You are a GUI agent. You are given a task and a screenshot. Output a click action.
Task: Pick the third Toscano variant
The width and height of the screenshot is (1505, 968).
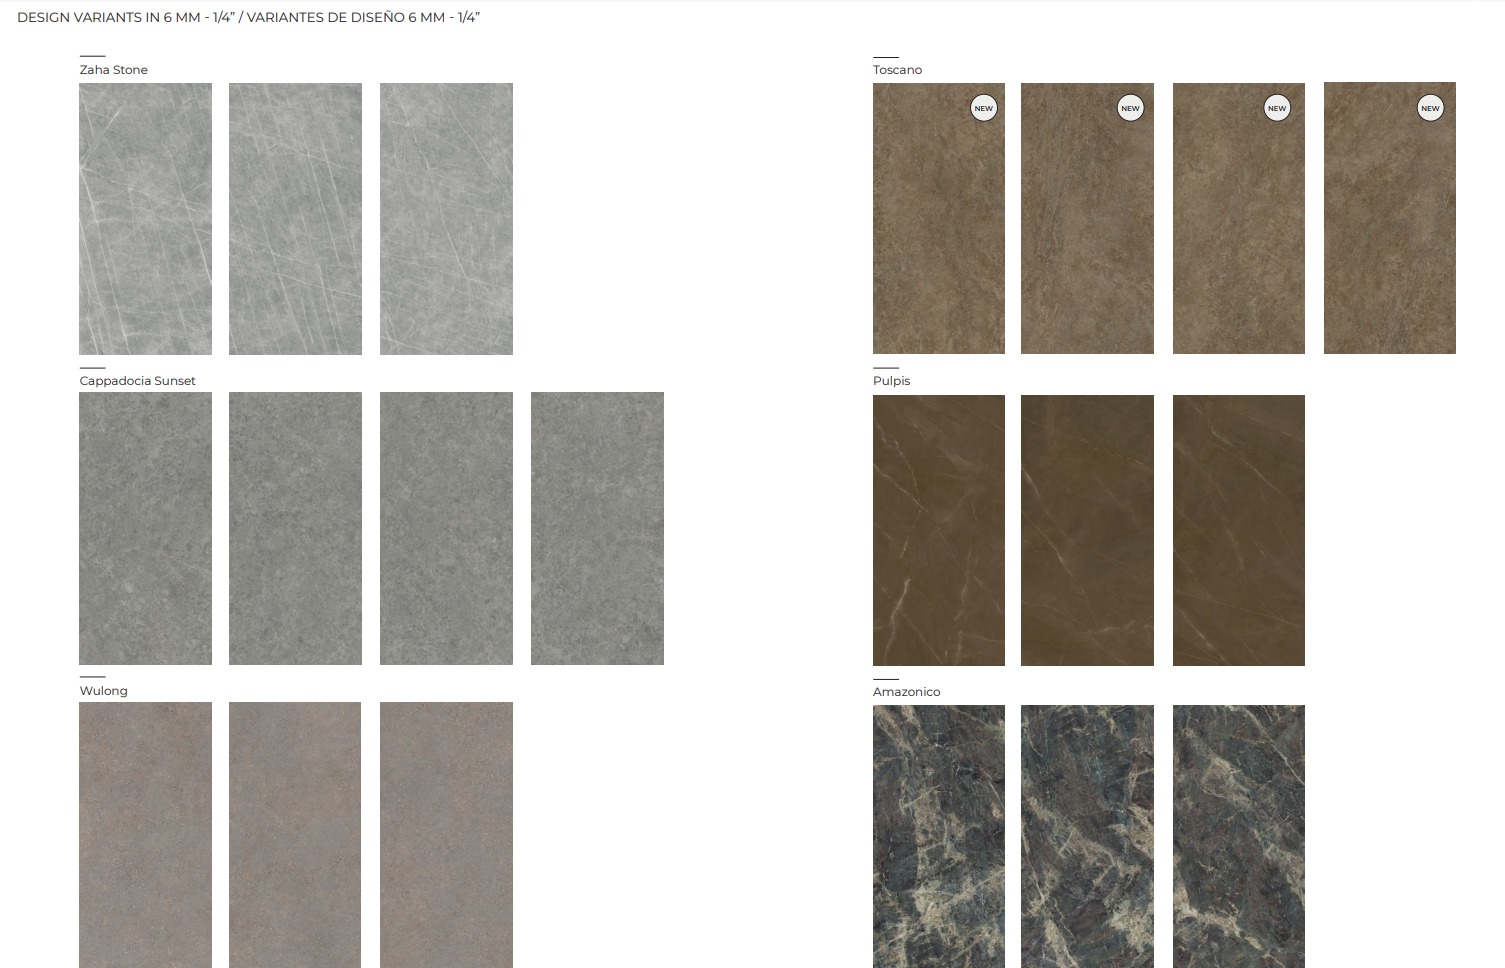pos(1239,218)
